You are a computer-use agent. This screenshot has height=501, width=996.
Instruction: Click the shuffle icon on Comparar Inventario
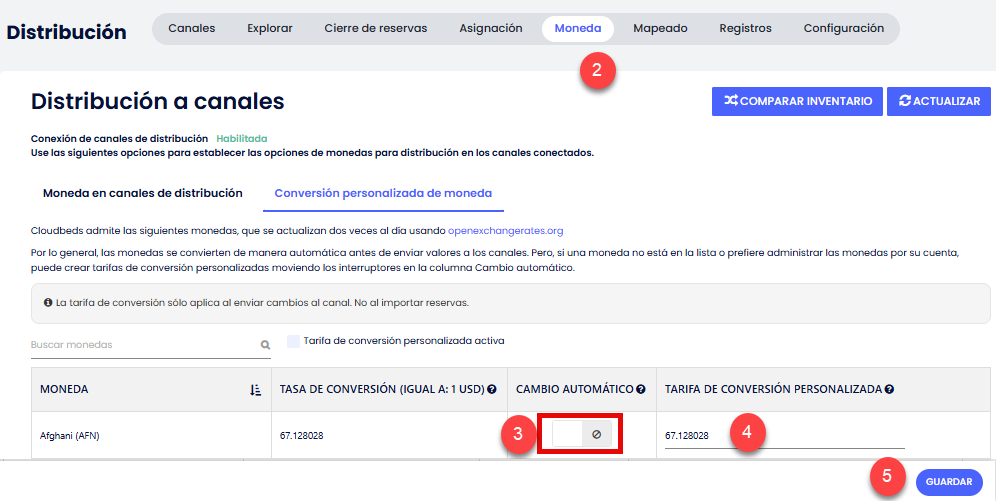point(731,100)
